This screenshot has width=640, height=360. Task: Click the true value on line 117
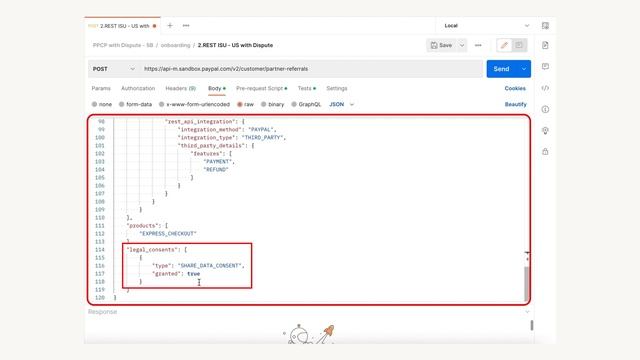pyautogui.click(x=193, y=274)
